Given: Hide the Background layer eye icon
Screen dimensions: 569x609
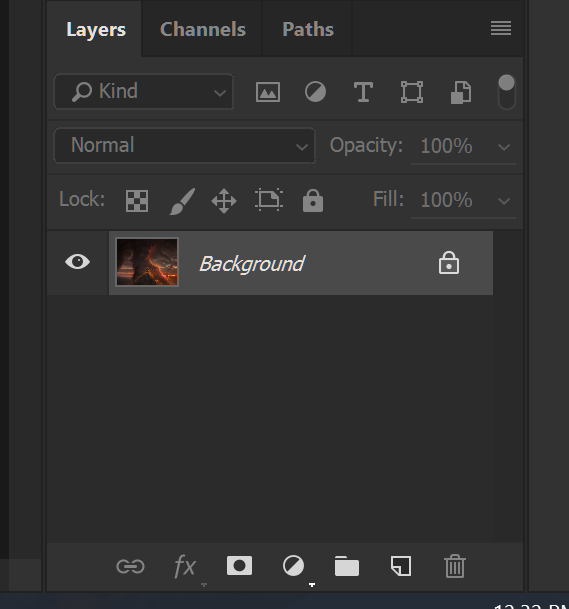Looking at the screenshot, I should click(x=78, y=262).
